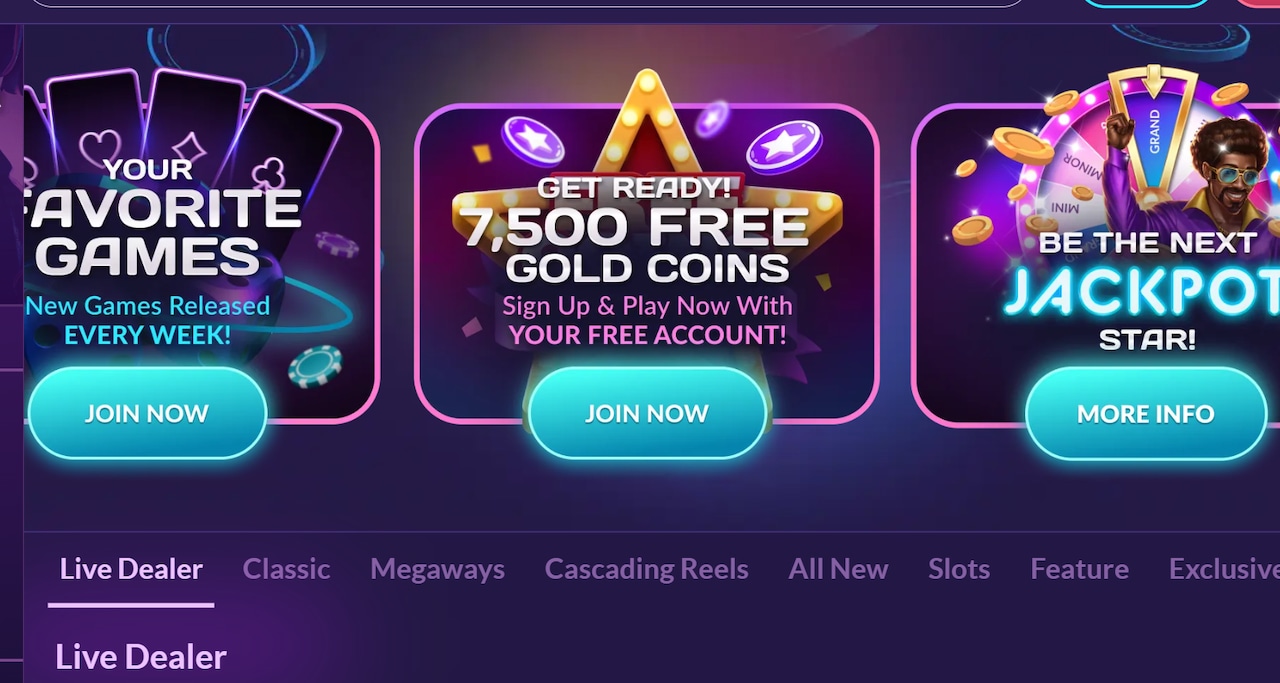Select the Feature tab
The image size is (1280, 683).
tap(1079, 569)
